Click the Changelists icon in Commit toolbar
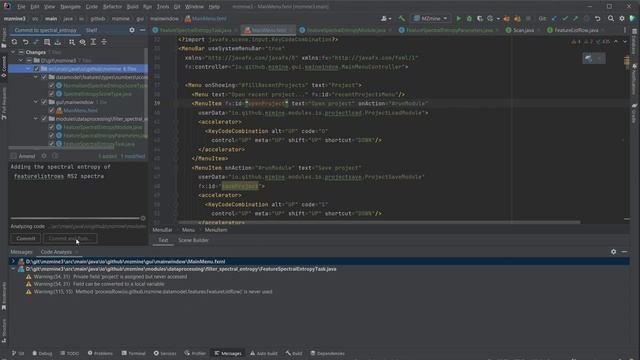Screen dimensions: 640x360 pyautogui.click(x=47, y=42)
